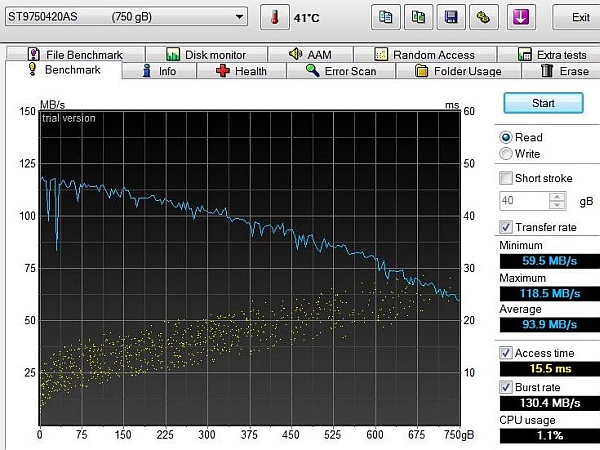Toggle the Access time checkbox
The height and width of the screenshot is (450, 600).
pyautogui.click(x=506, y=353)
